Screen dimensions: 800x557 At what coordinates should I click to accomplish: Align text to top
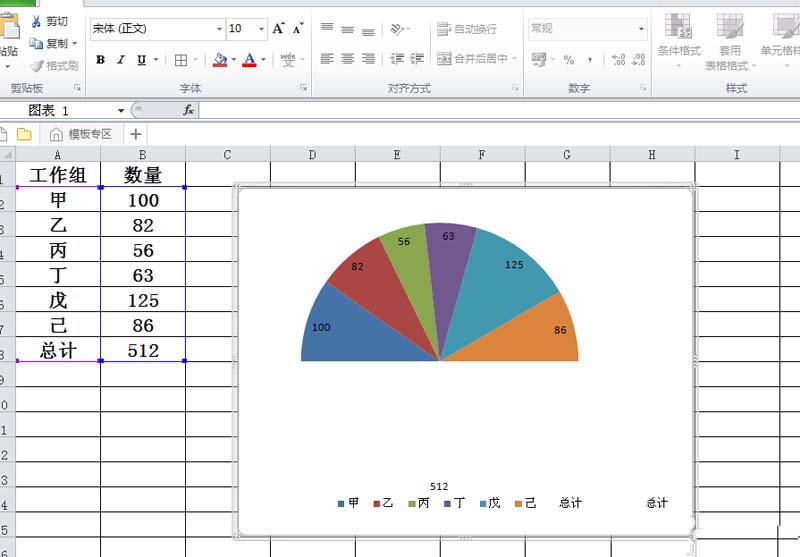[x=327, y=29]
